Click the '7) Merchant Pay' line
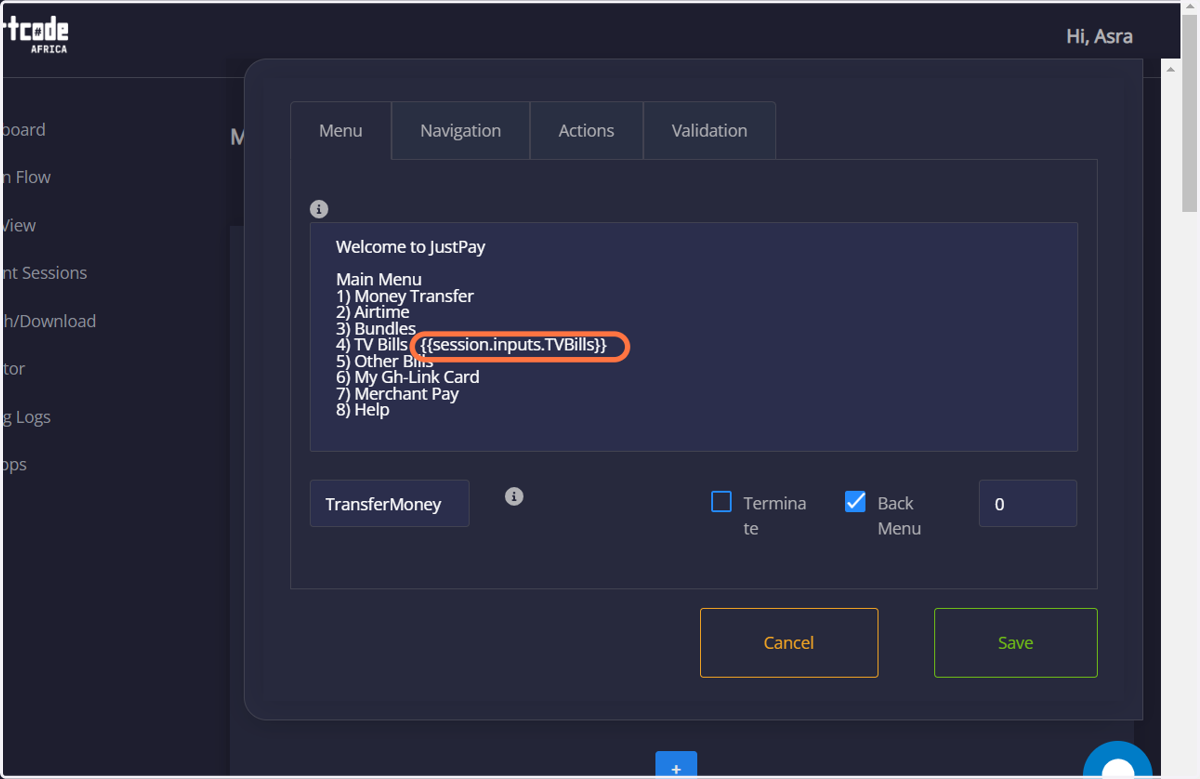Image resolution: width=1200 pixels, height=779 pixels. 397,393
